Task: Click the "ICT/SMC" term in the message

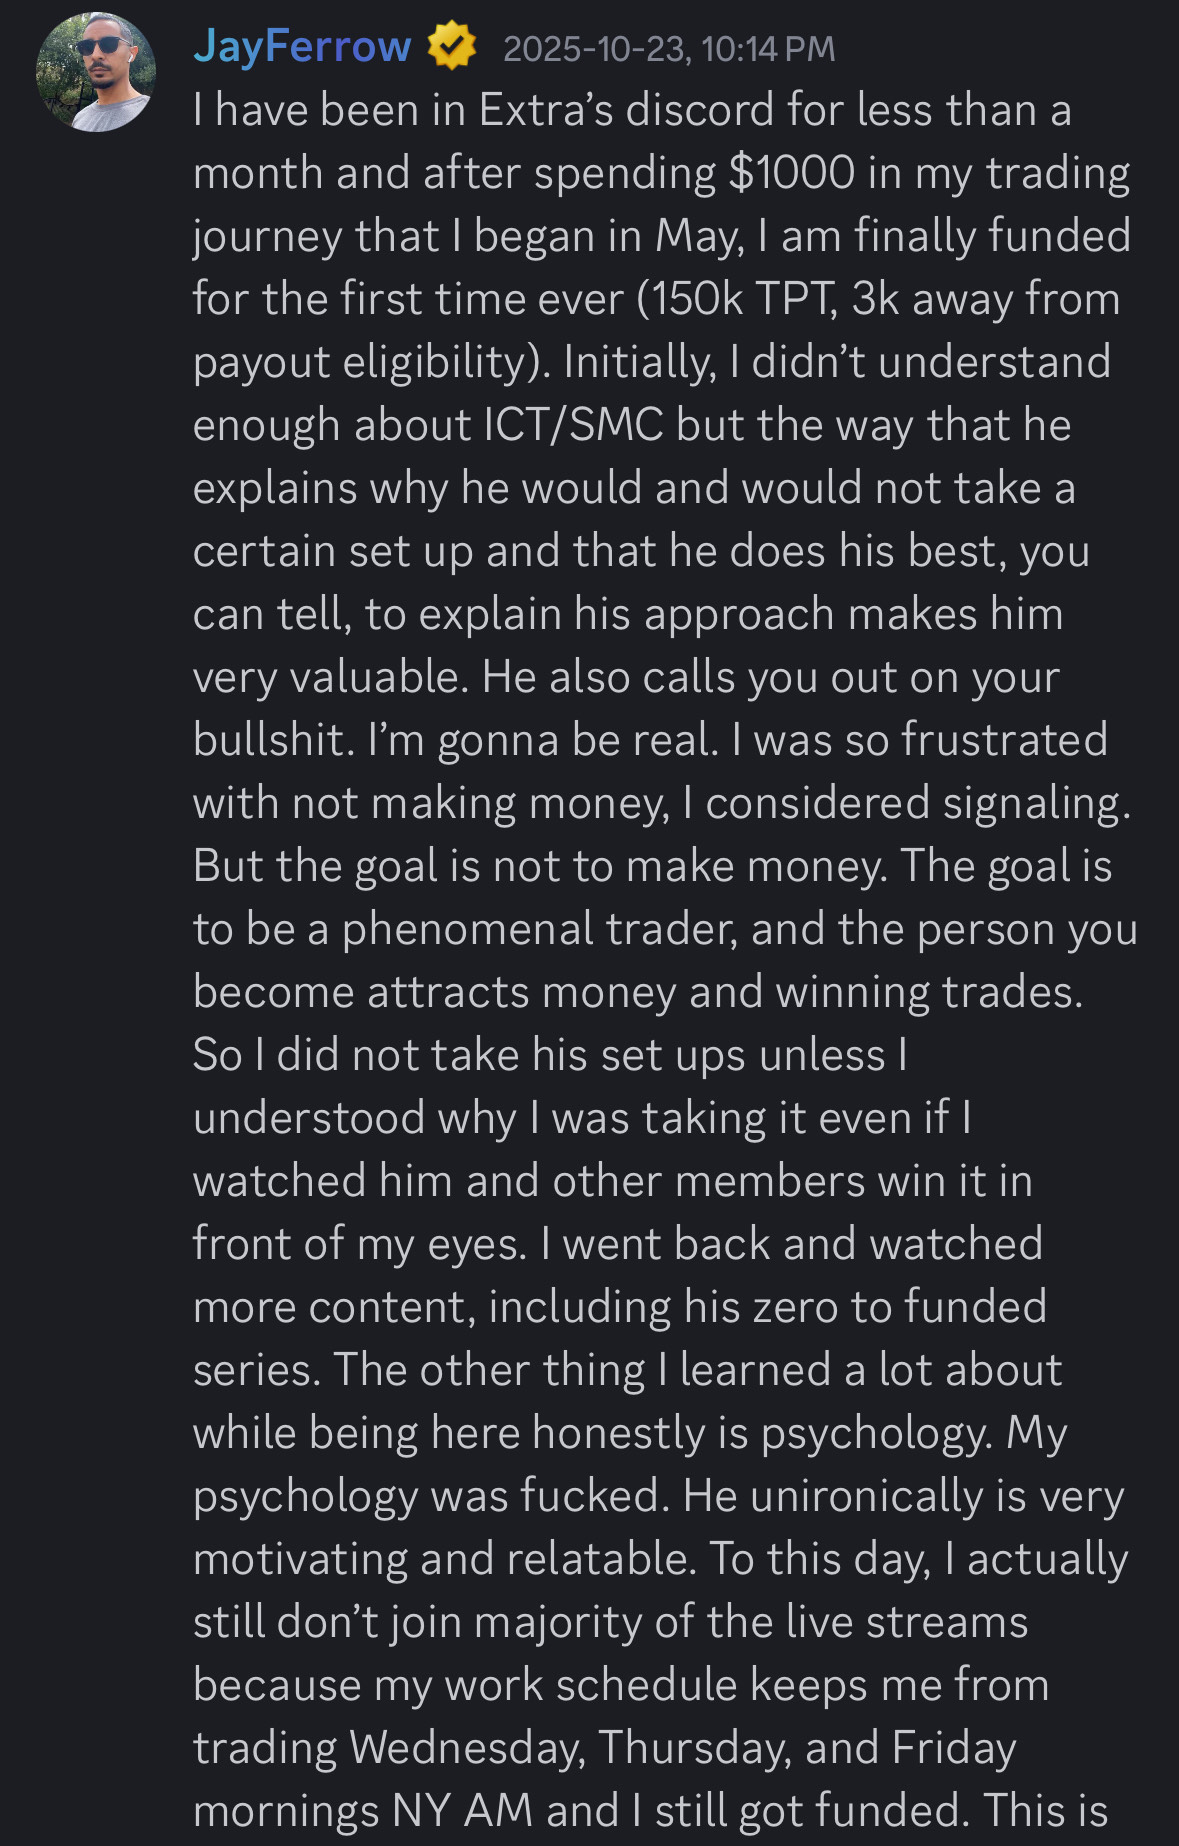Action: pos(573,425)
